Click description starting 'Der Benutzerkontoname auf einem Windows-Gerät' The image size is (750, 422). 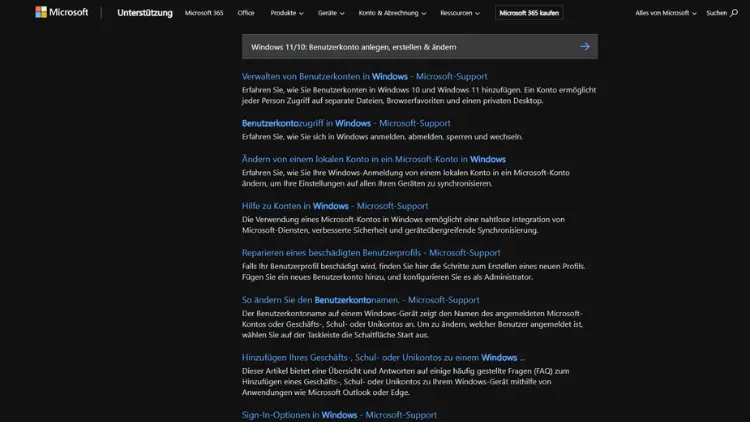point(412,324)
